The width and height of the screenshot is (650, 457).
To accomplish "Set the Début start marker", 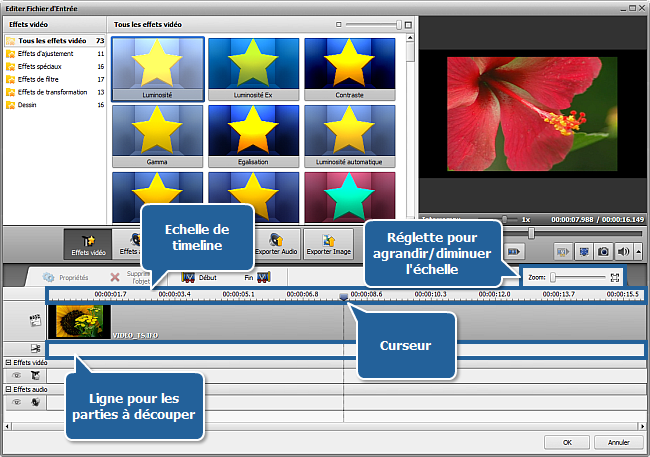I will (199, 277).
